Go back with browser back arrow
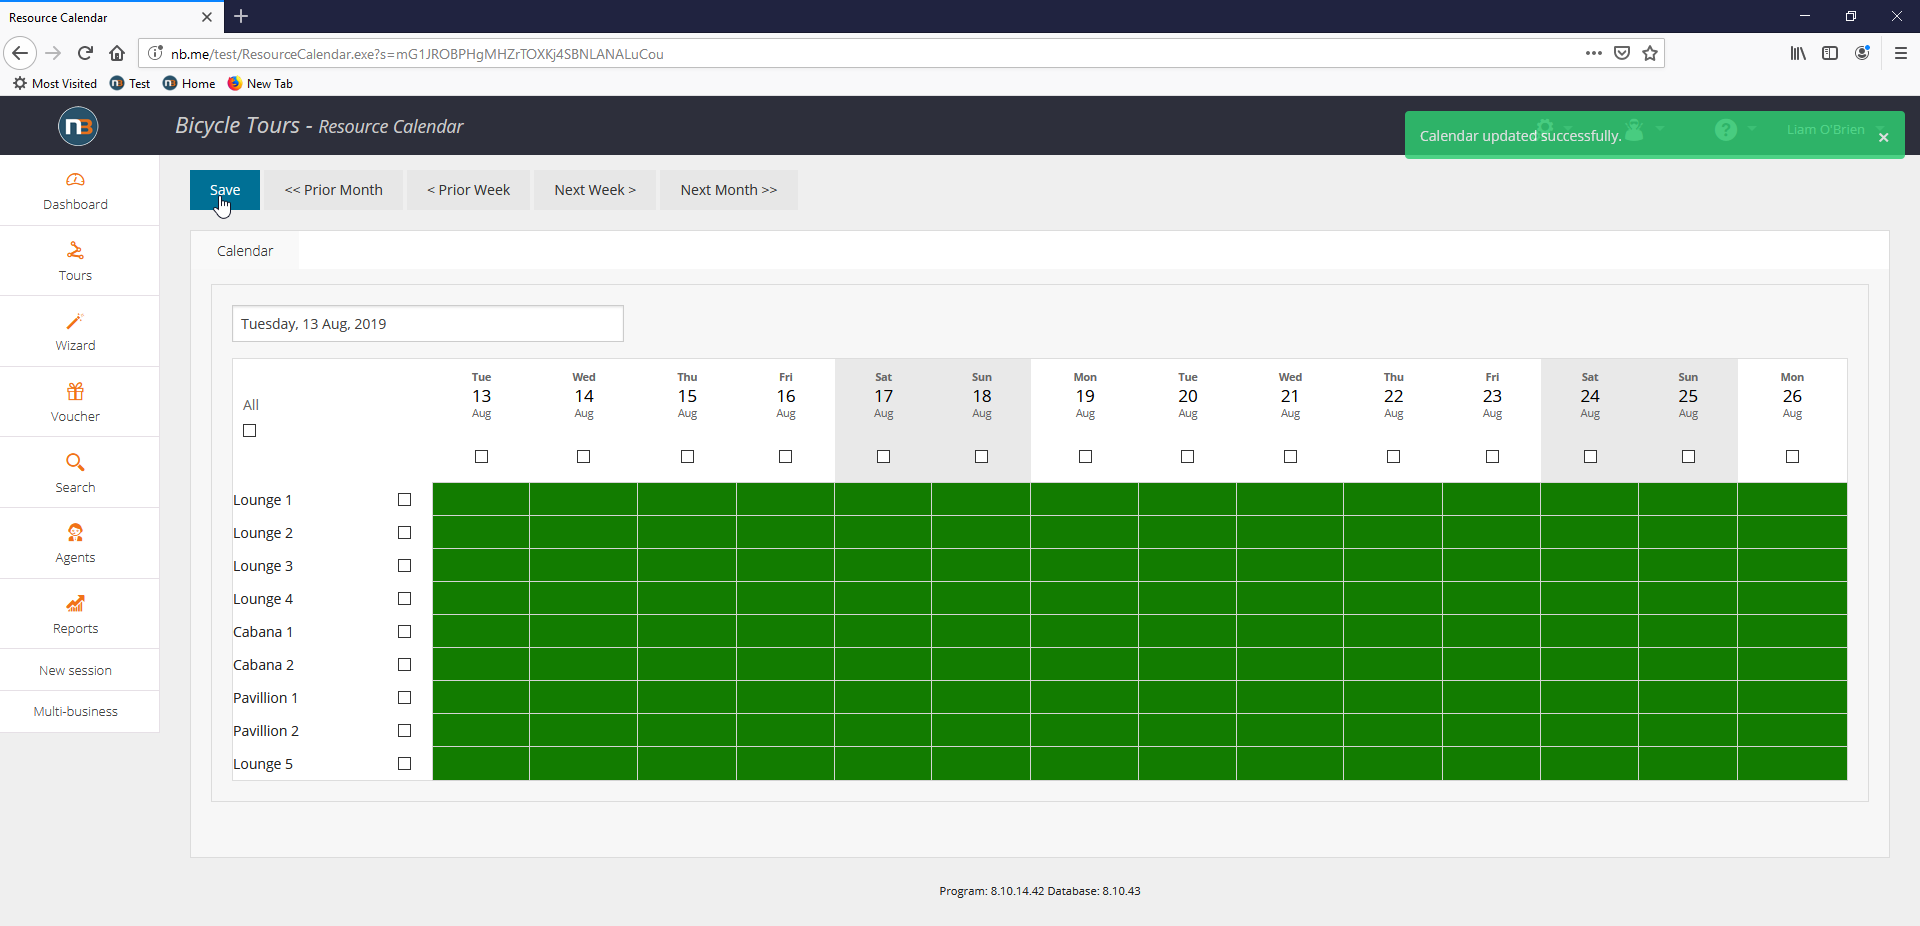Image resolution: width=1920 pixels, height=926 pixels. click(20, 53)
